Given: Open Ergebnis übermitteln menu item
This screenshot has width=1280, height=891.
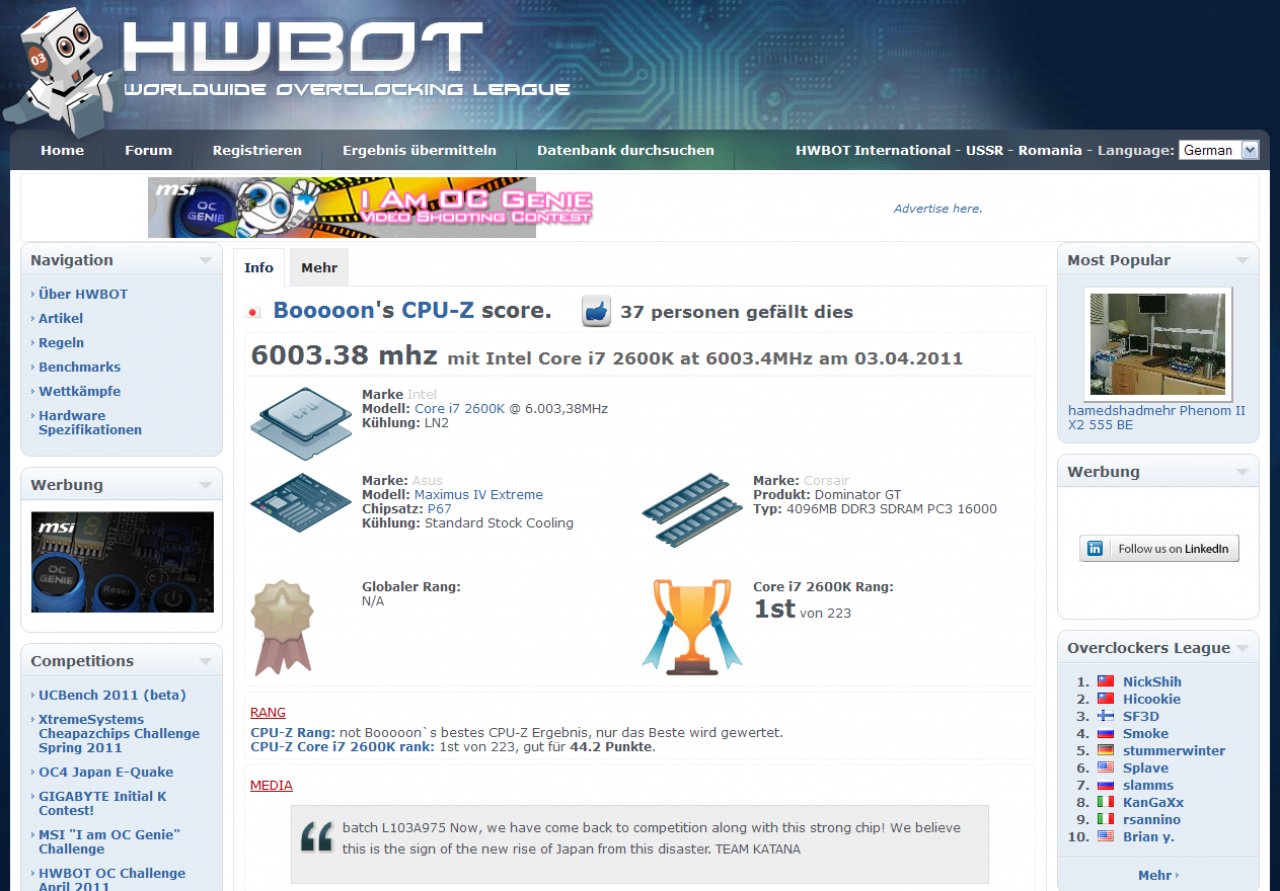Looking at the screenshot, I should click(x=419, y=150).
